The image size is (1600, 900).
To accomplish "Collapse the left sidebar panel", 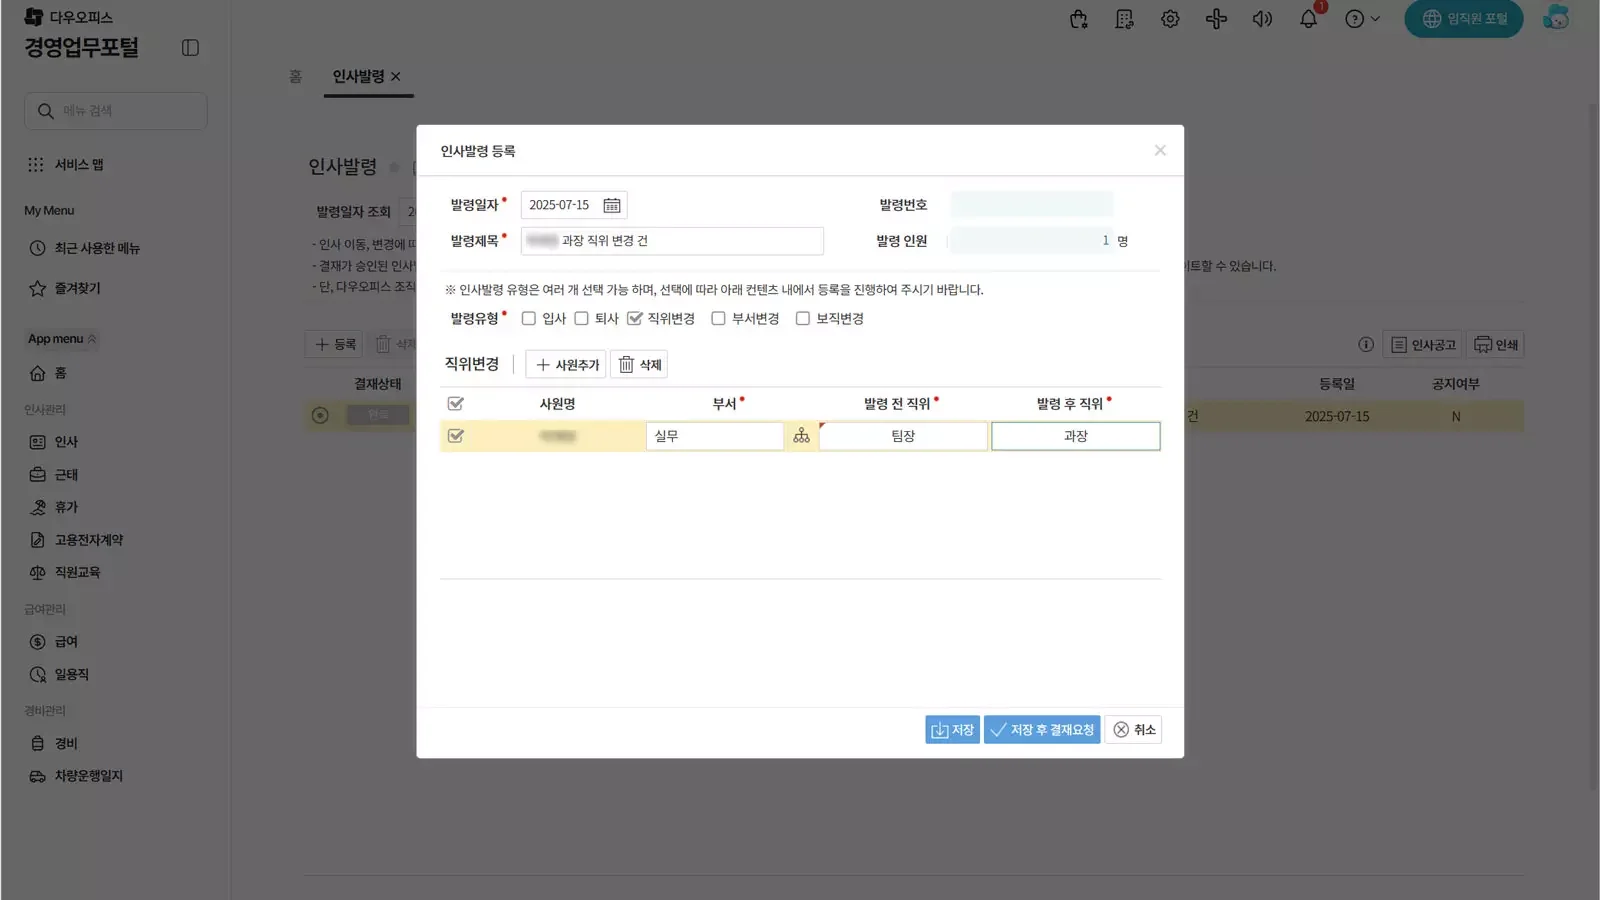I will [x=190, y=47].
